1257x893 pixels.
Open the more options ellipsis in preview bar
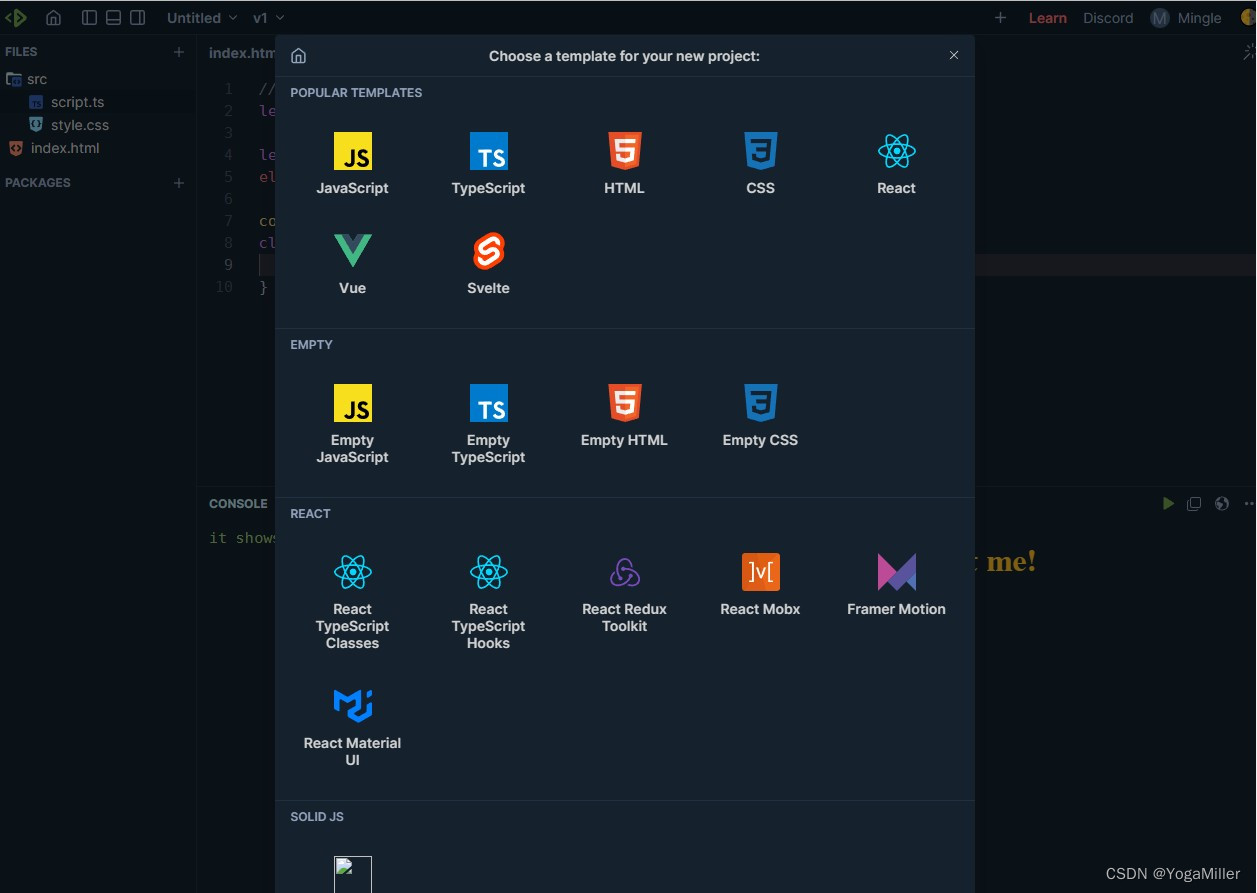[1247, 504]
